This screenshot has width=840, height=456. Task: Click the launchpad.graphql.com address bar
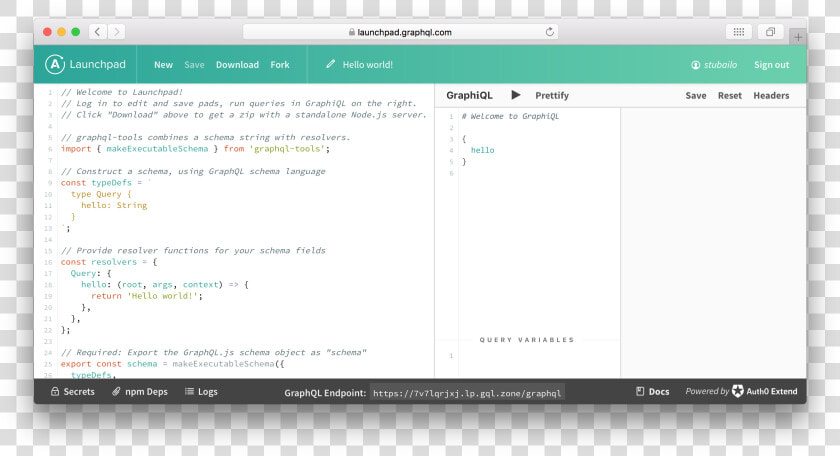(x=400, y=32)
